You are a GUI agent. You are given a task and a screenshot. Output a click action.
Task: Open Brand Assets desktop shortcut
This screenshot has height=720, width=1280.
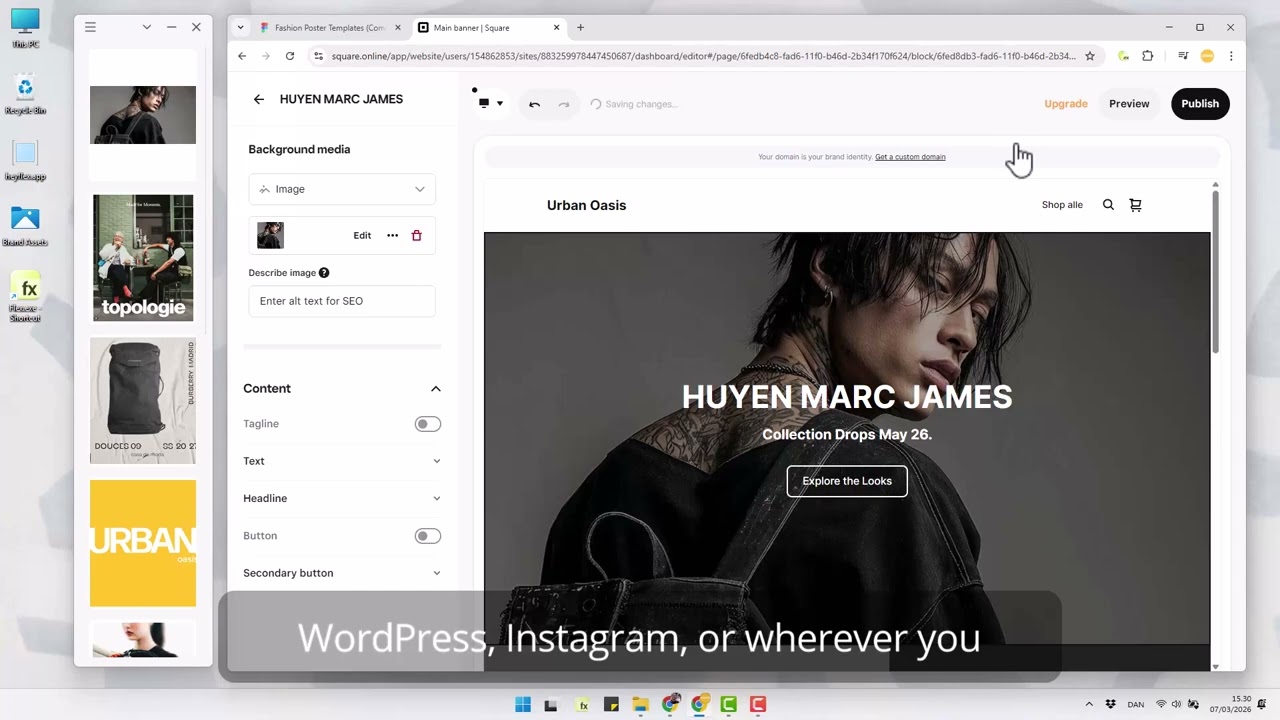(25, 227)
